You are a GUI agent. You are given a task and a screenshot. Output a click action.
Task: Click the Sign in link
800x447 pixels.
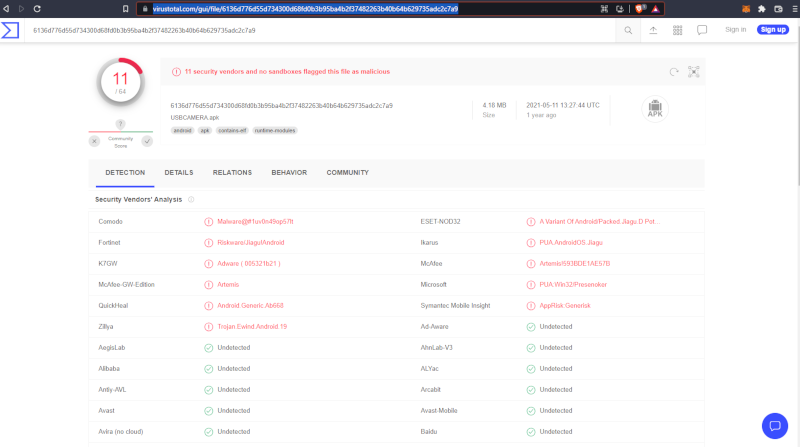coord(735,30)
